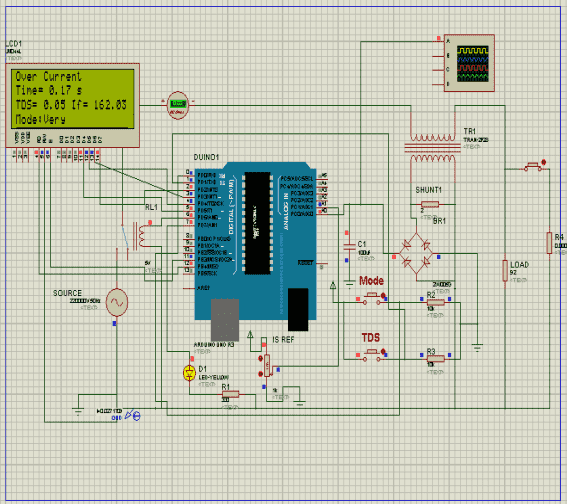Select the R1 resistor body
The height and width of the screenshot is (504, 567).
[230, 394]
